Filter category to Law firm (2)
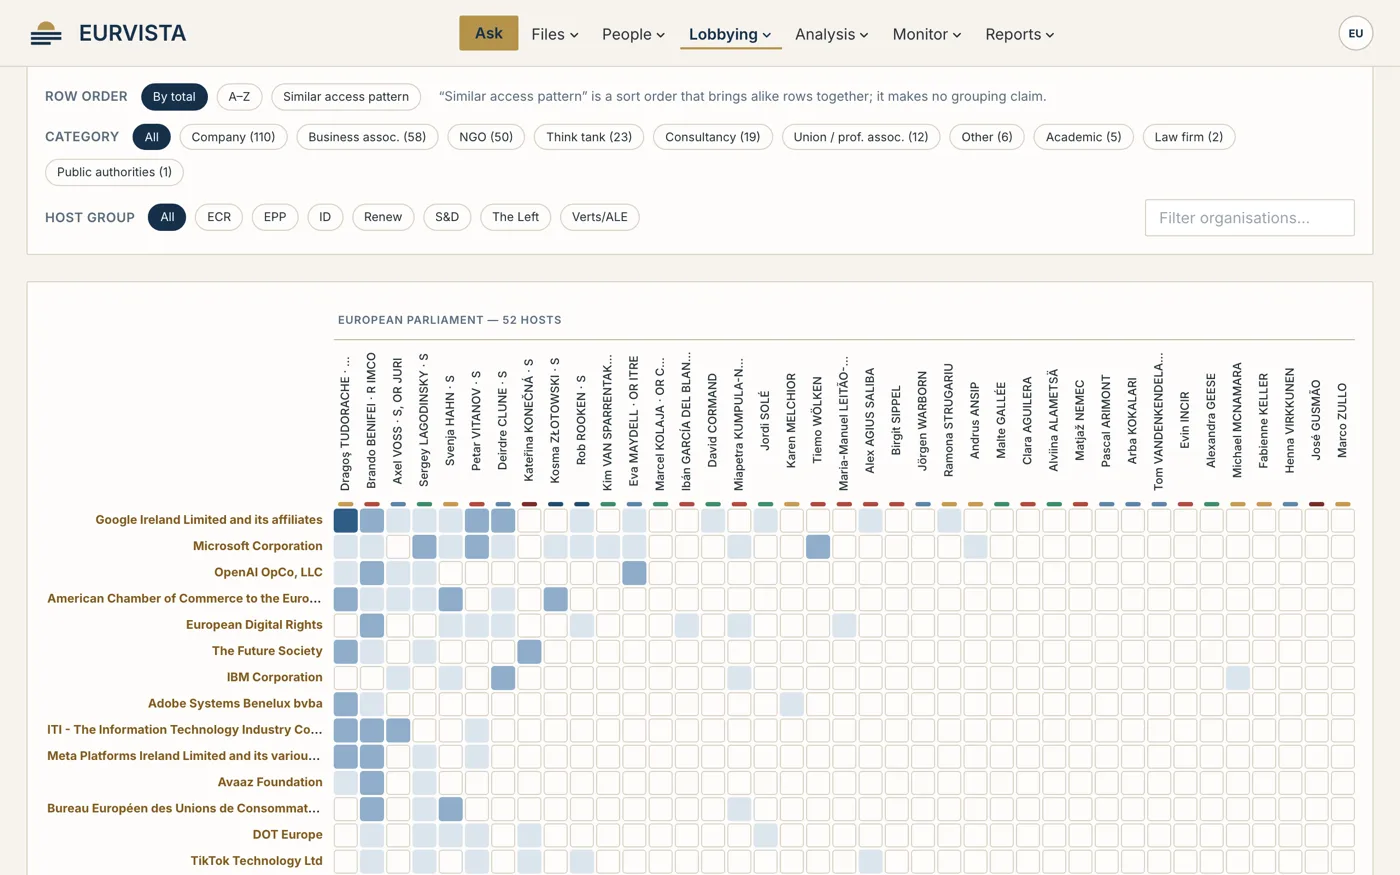The image size is (1400, 875). (x=1189, y=137)
